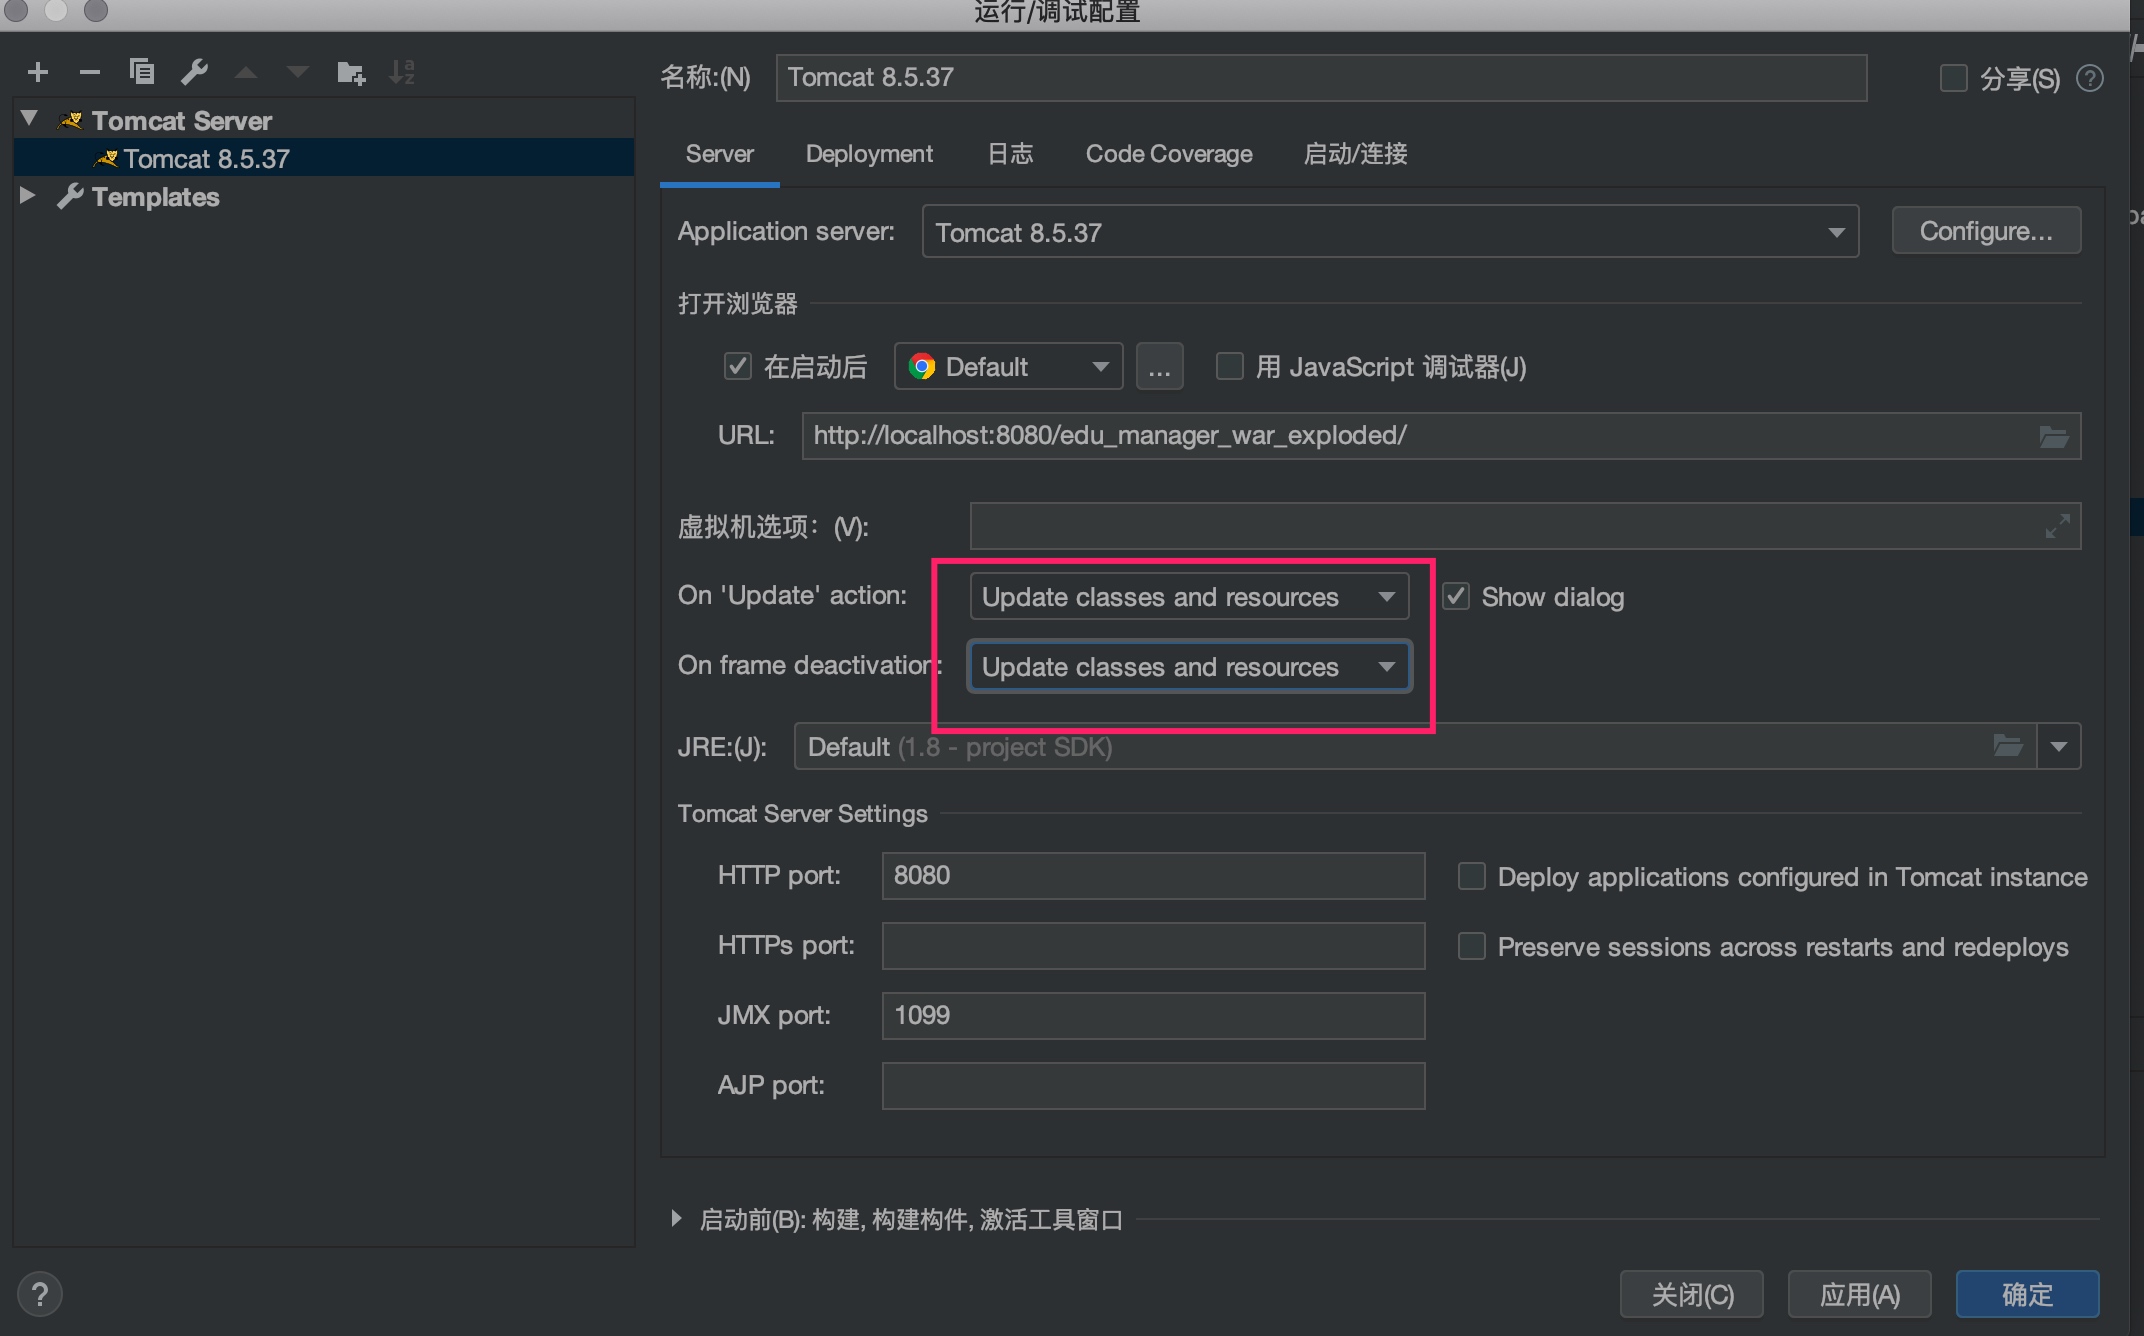2144x1336 pixels.
Task: Sort configurations alphabetically
Action: pyautogui.click(x=402, y=72)
